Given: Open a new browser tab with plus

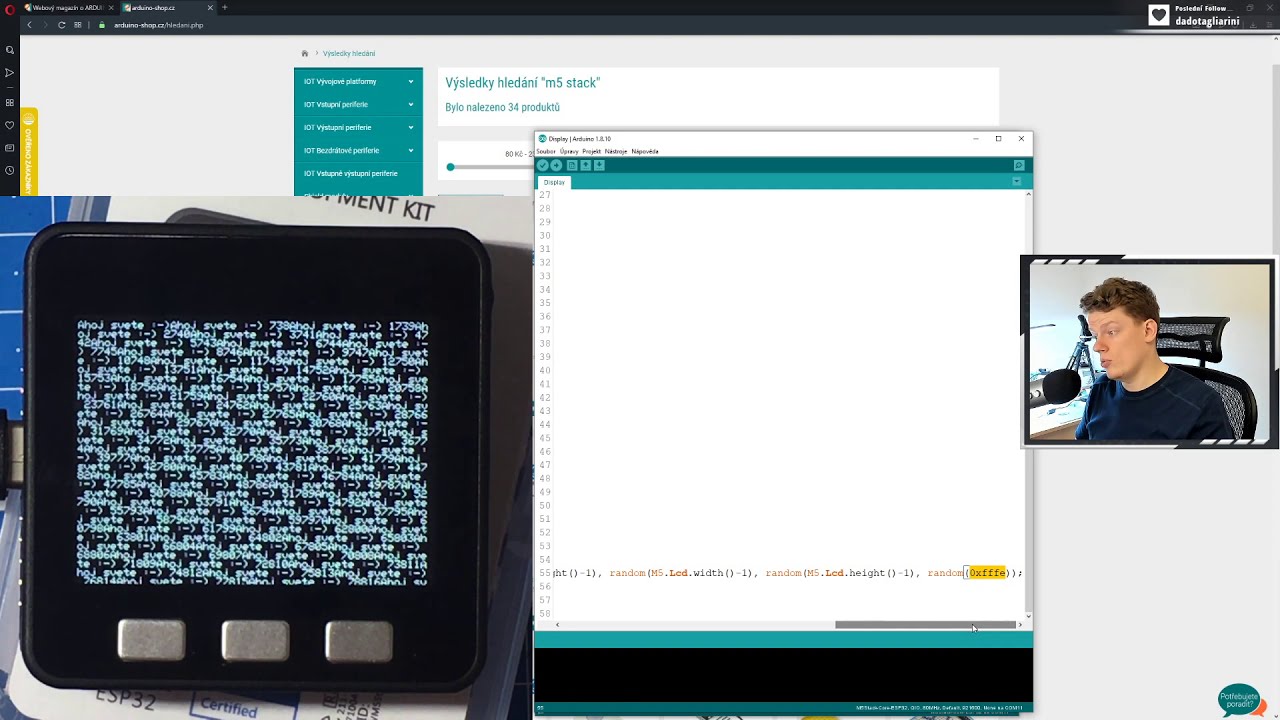Looking at the screenshot, I should (x=224, y=8).
